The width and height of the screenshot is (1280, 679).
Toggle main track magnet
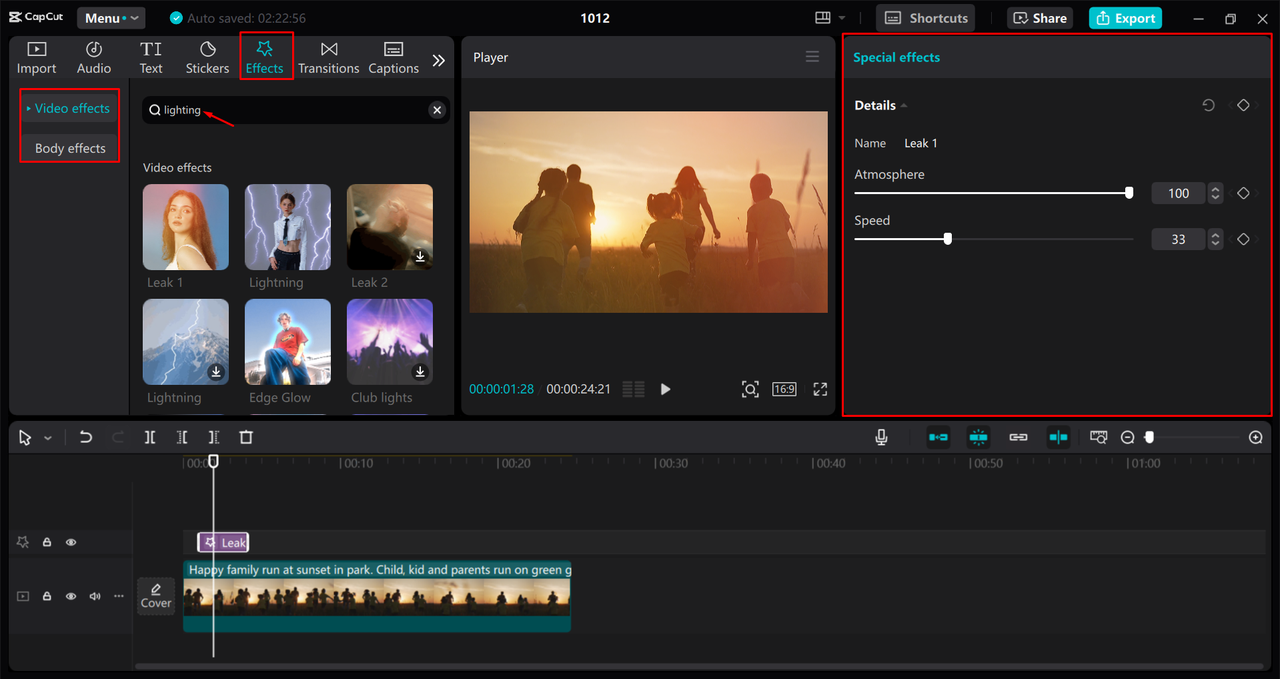938,437
